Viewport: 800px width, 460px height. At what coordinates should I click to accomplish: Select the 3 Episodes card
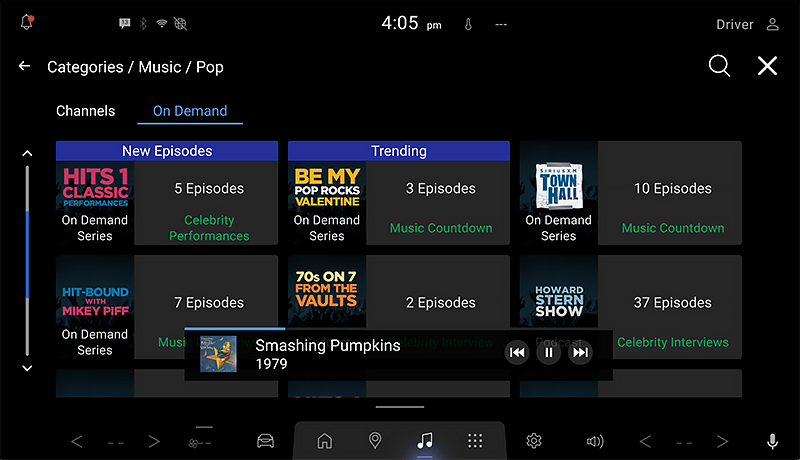[x=438, y=203]
